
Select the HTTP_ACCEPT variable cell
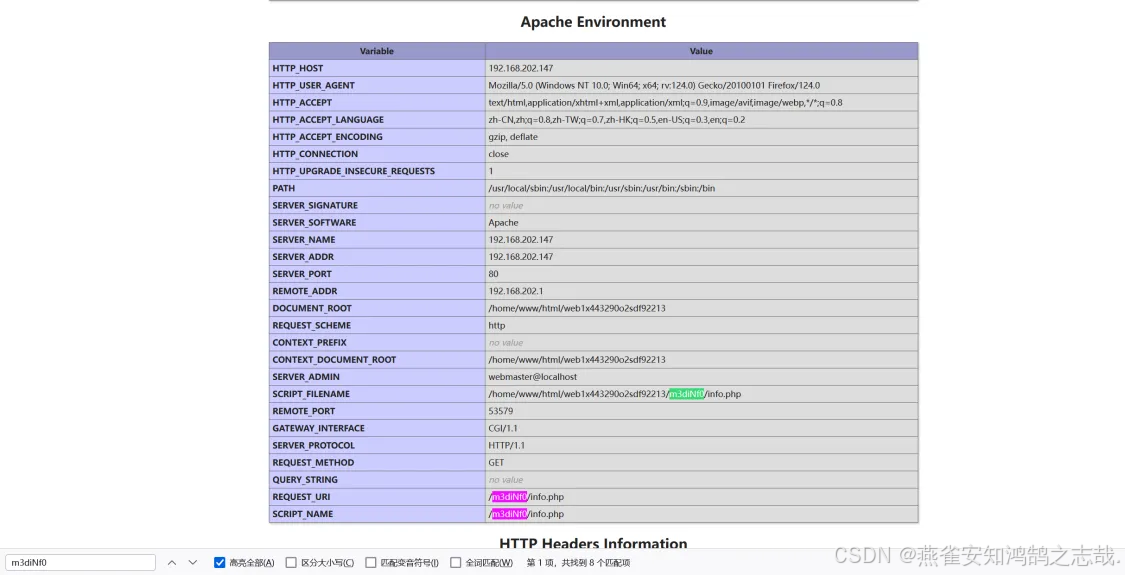point(377,103)
